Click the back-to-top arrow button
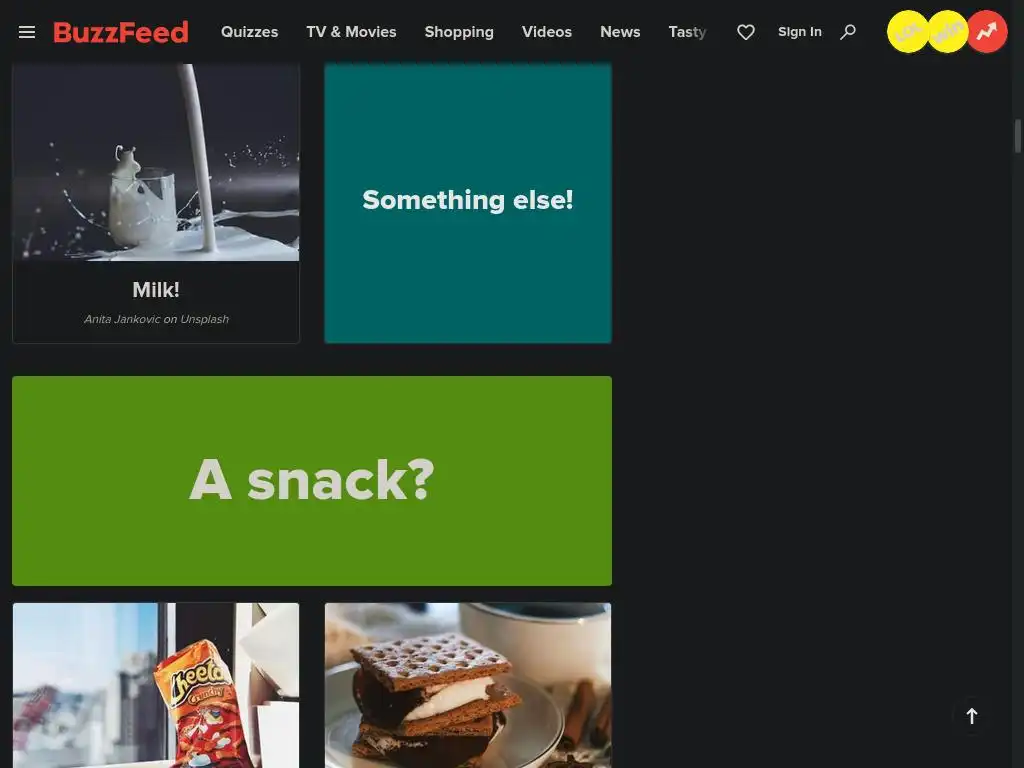Viewport: 1024px width, 768px height. tap(972, 716)
